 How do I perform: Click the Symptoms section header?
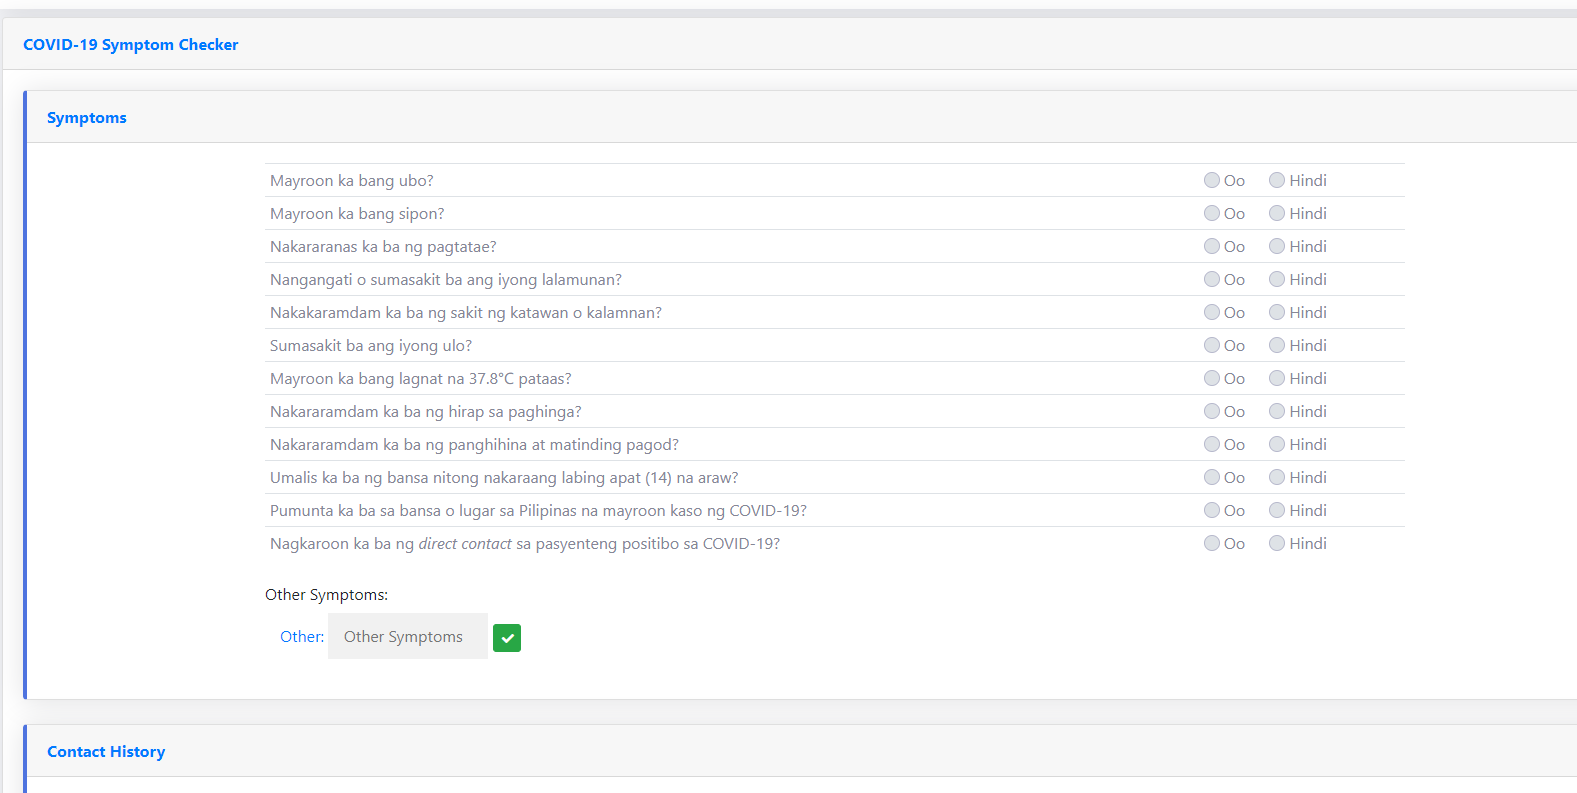[87, 118]
